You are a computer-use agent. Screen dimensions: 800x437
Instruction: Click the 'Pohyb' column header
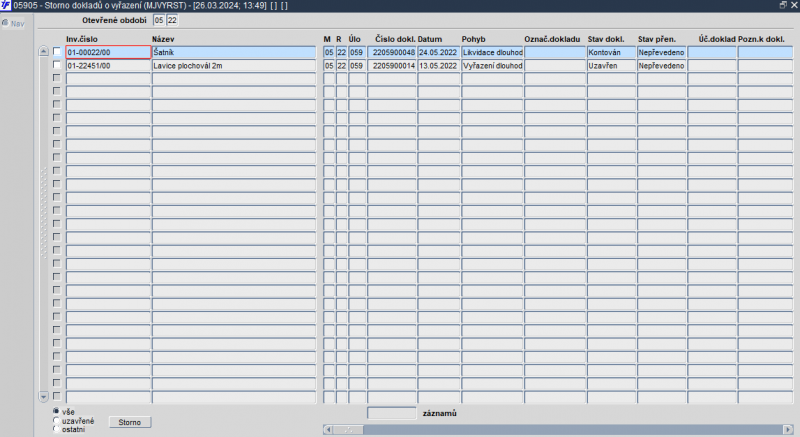point(473,39)
